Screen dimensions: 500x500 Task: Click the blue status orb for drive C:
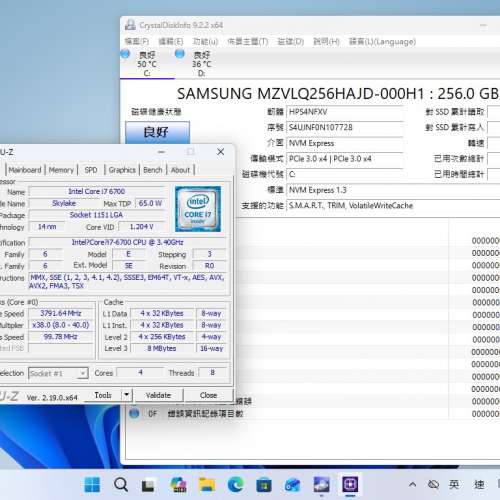125,54
